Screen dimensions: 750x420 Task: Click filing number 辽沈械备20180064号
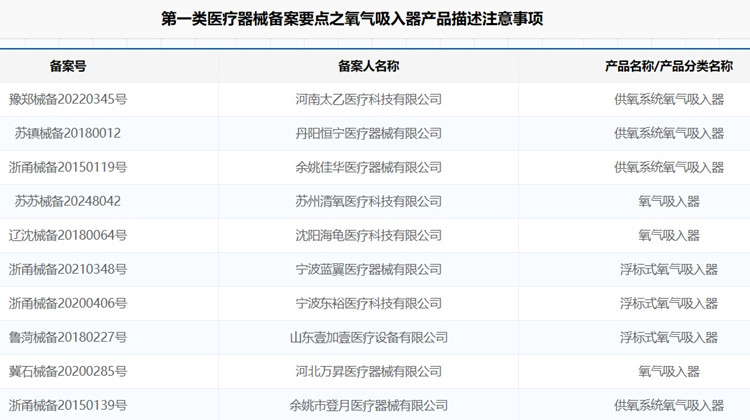68,236
